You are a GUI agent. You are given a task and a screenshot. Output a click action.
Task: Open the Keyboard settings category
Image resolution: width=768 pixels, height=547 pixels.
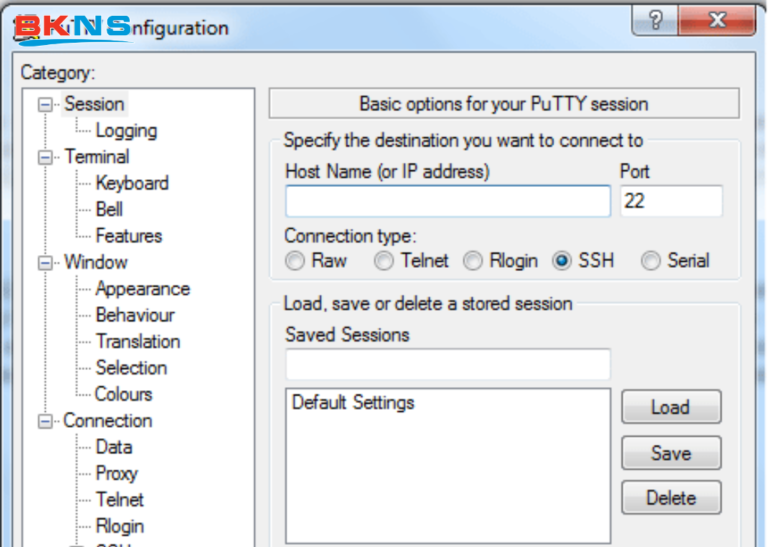132,183
